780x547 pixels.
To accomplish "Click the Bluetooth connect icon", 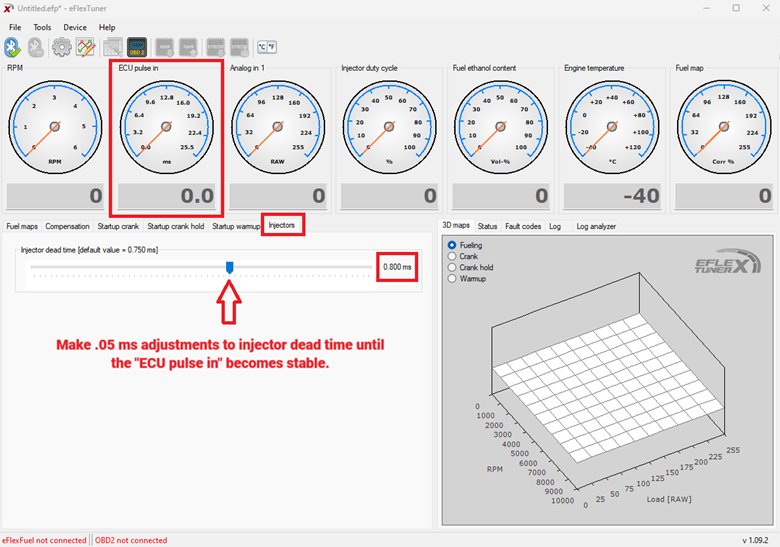I will (12, 47).
